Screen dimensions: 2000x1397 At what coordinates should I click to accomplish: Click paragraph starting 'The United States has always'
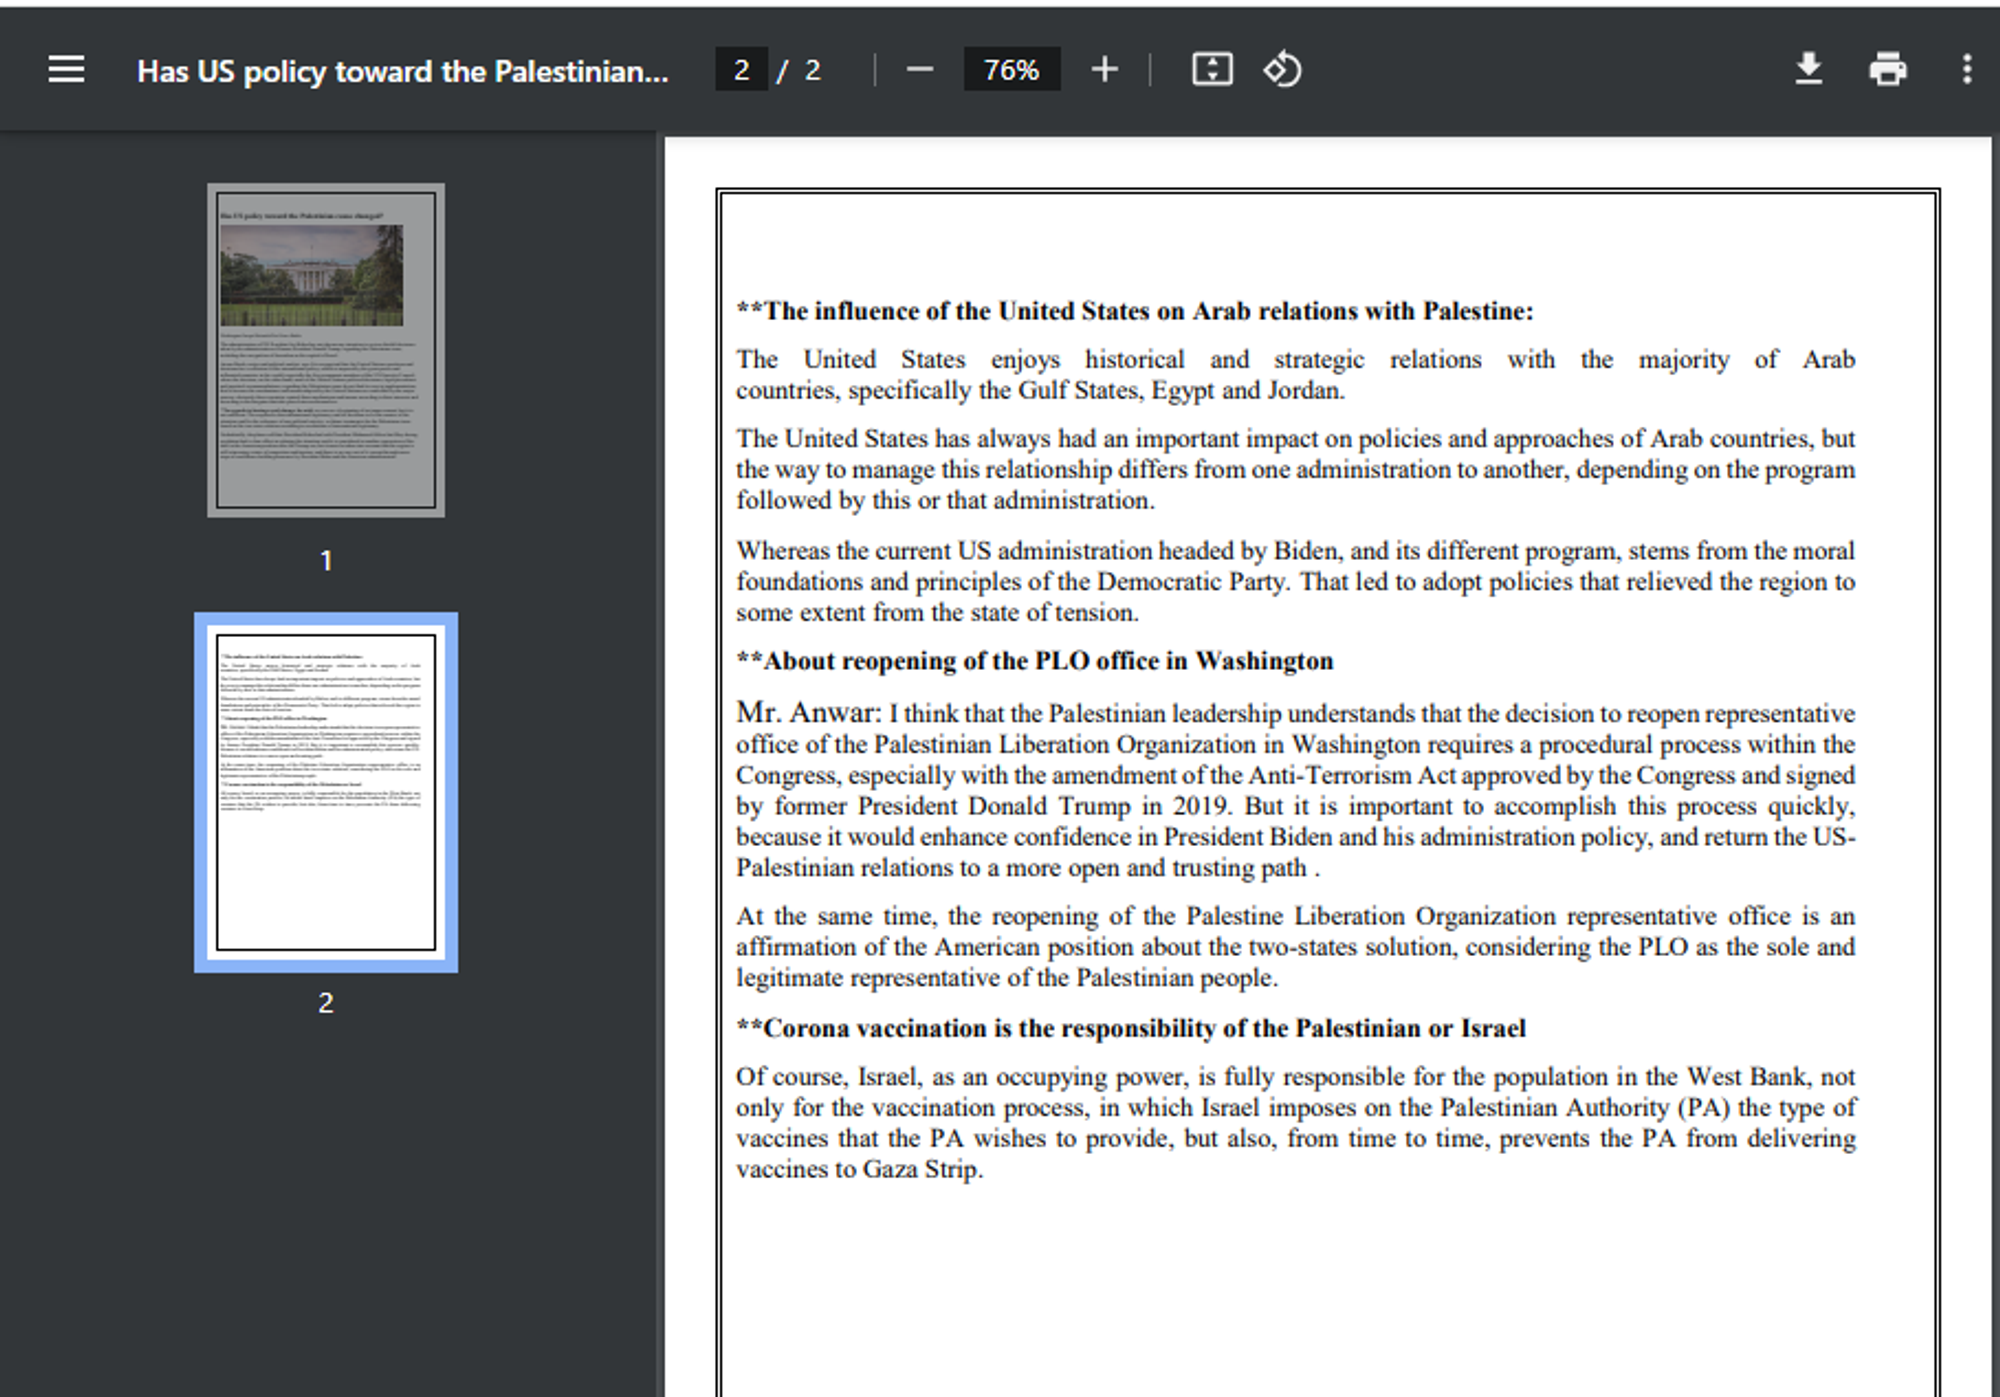coord(1295,469)
